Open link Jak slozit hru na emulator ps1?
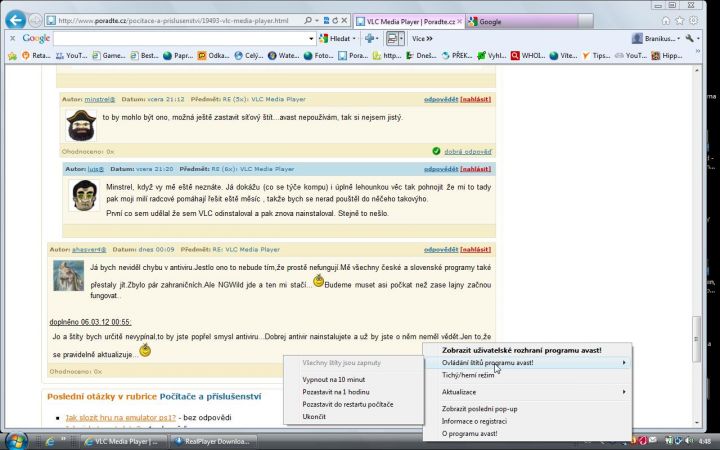 coord(120,417)
